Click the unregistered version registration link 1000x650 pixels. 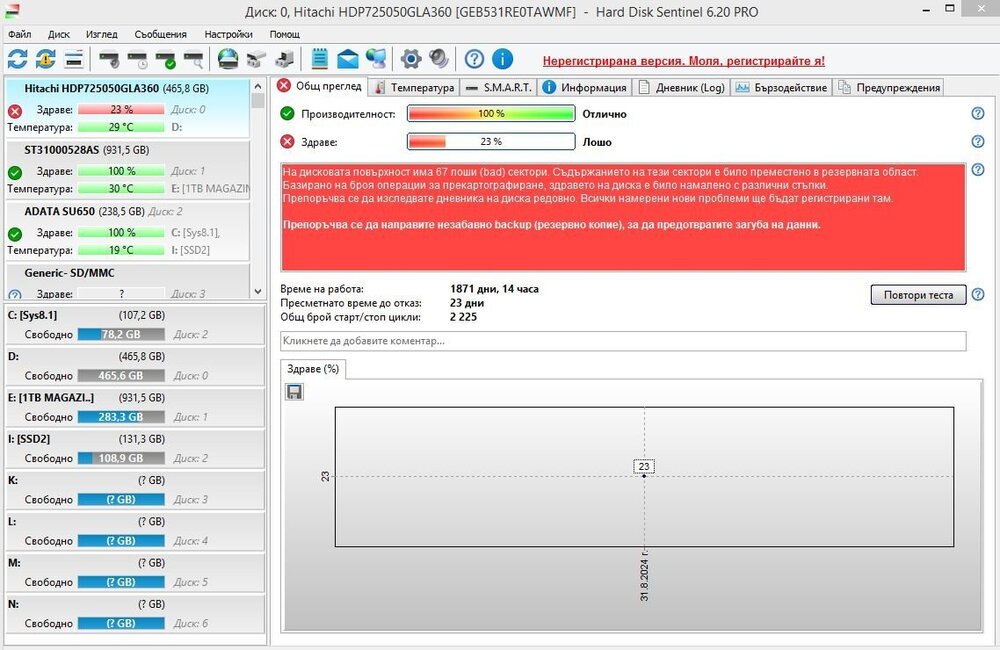click(x=683, y=60)
